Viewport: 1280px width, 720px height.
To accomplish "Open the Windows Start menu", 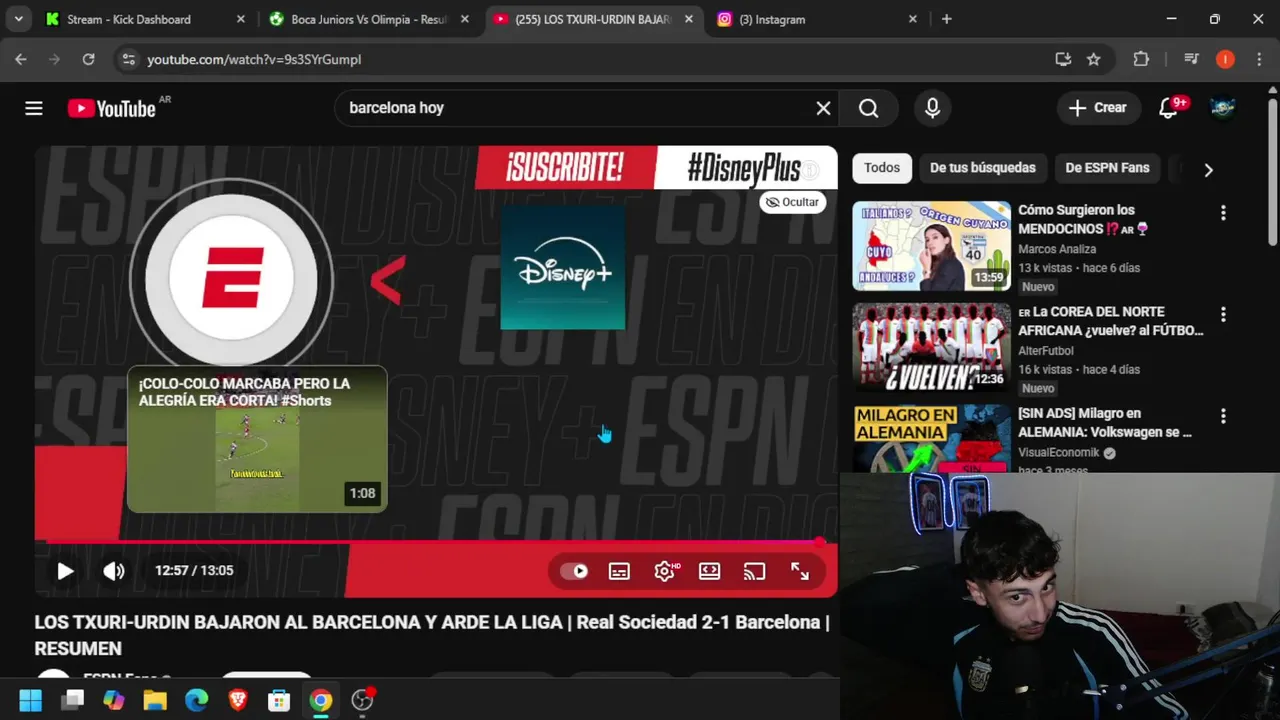I will coord(31,700).
